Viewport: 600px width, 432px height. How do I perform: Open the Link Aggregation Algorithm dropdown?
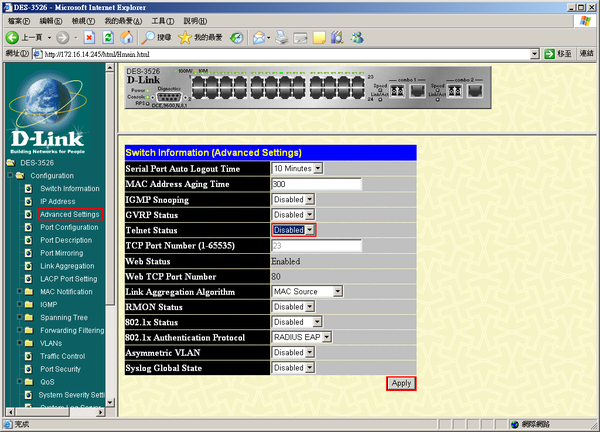(337, 292)
